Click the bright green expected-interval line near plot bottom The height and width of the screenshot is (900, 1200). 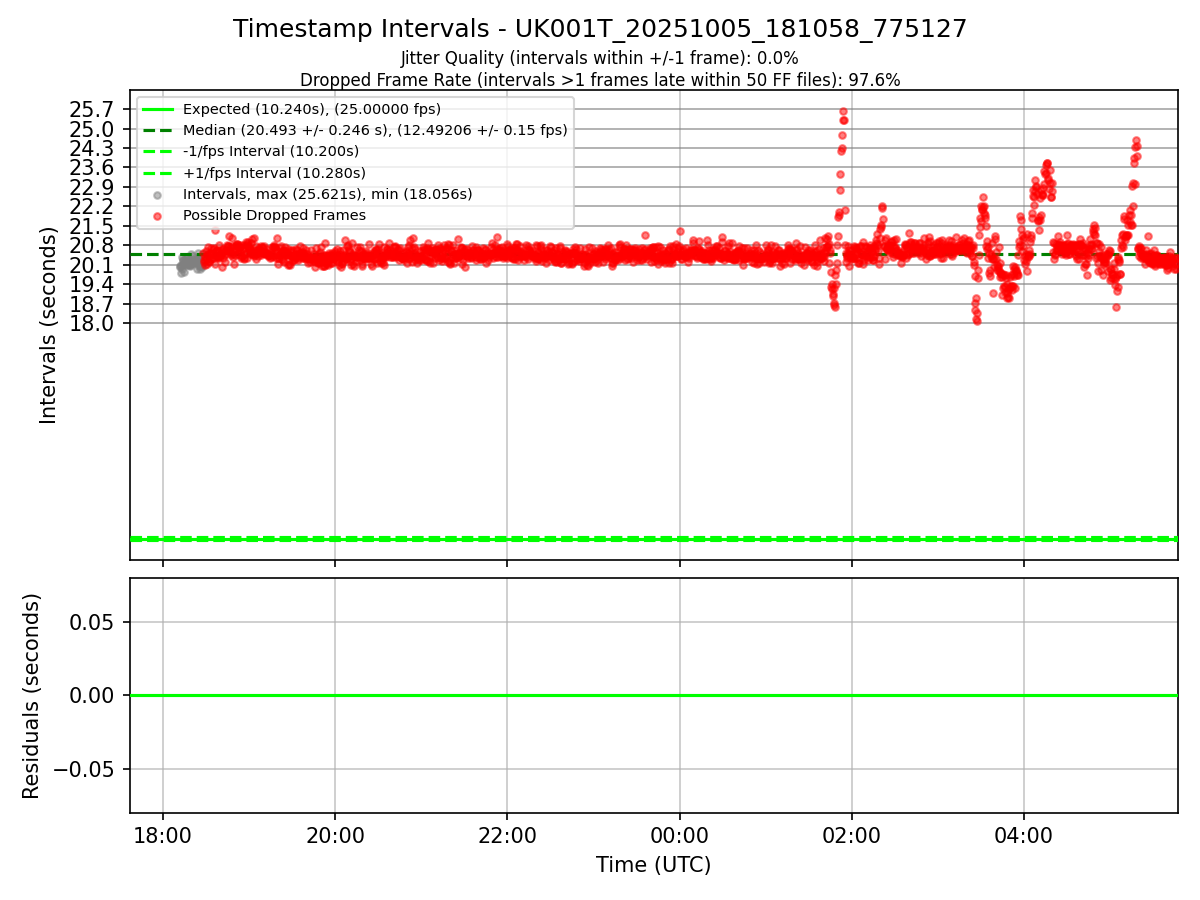tap(653, 539)
